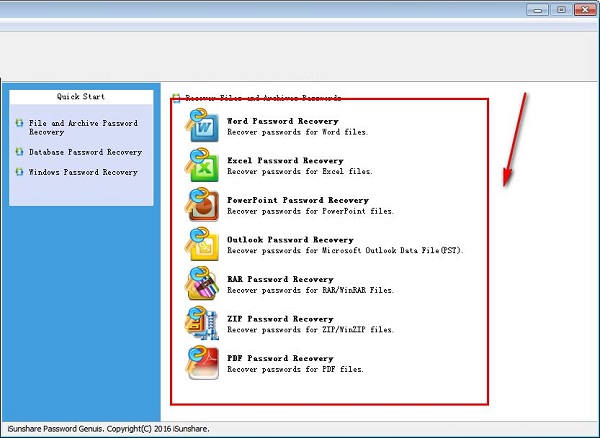Screen dimensions: 600x438
Task: Click 'Recover passwords for PDF files.' text
Action: (295, 370)
